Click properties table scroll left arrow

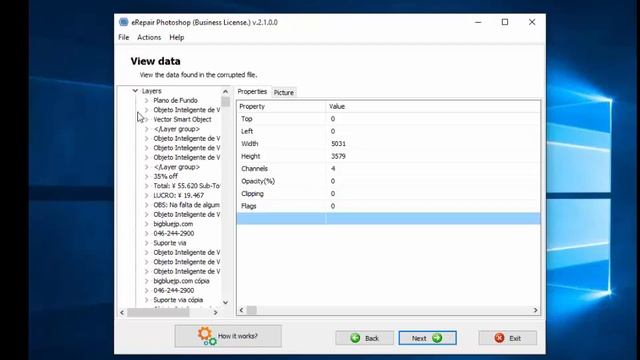241,310
